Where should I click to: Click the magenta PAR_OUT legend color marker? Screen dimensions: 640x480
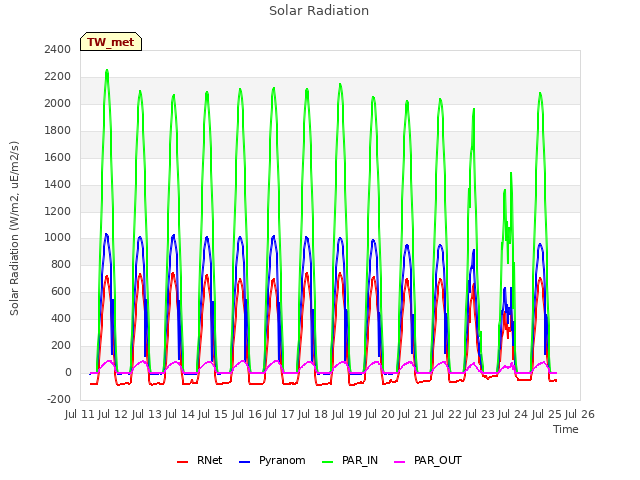click(x=400, y=462)
